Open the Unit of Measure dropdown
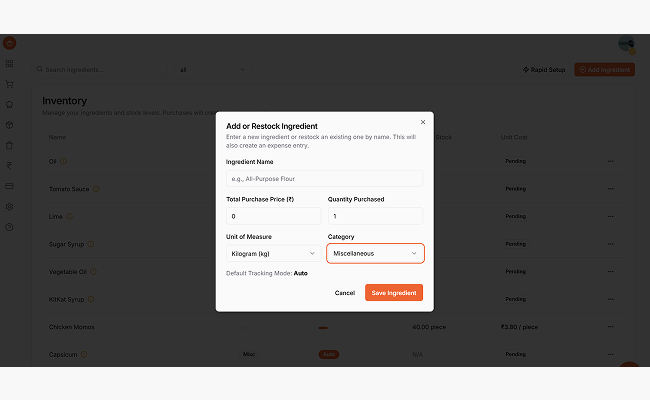650x400 pixels. (x=274, y=254)
